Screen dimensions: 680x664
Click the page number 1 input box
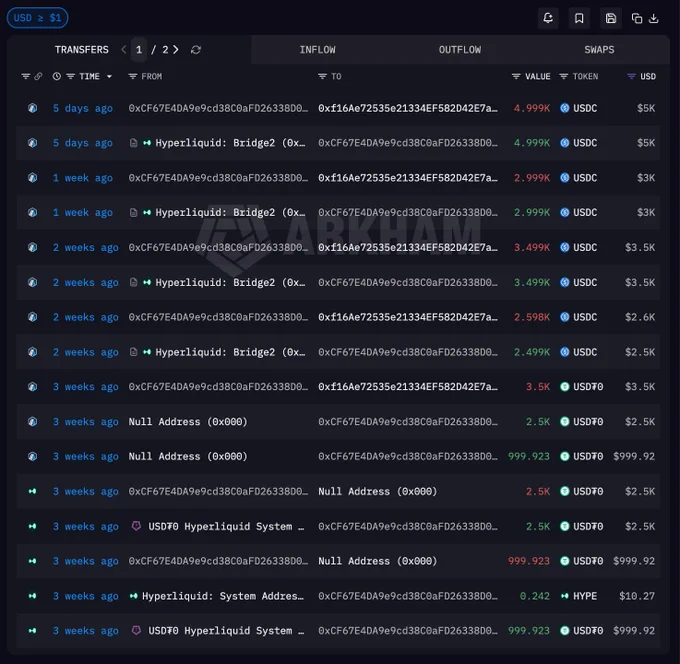coord(139,50)
